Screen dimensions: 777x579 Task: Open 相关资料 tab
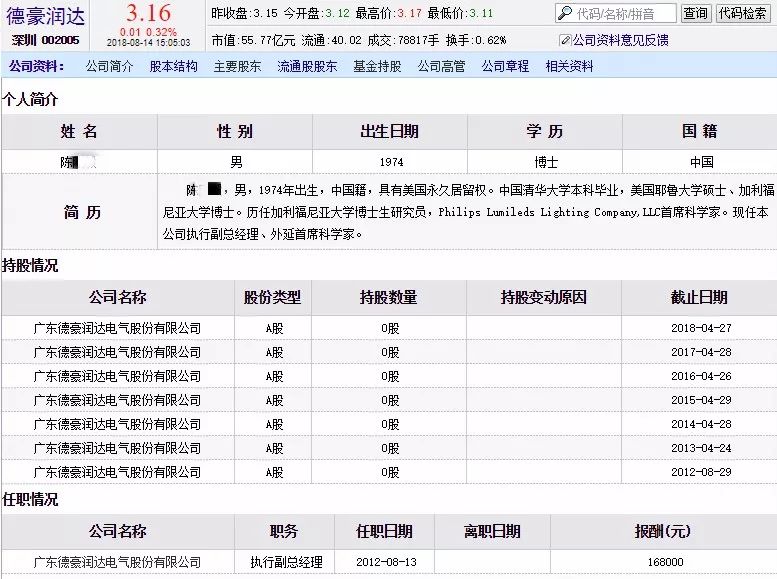click(569, 66)
